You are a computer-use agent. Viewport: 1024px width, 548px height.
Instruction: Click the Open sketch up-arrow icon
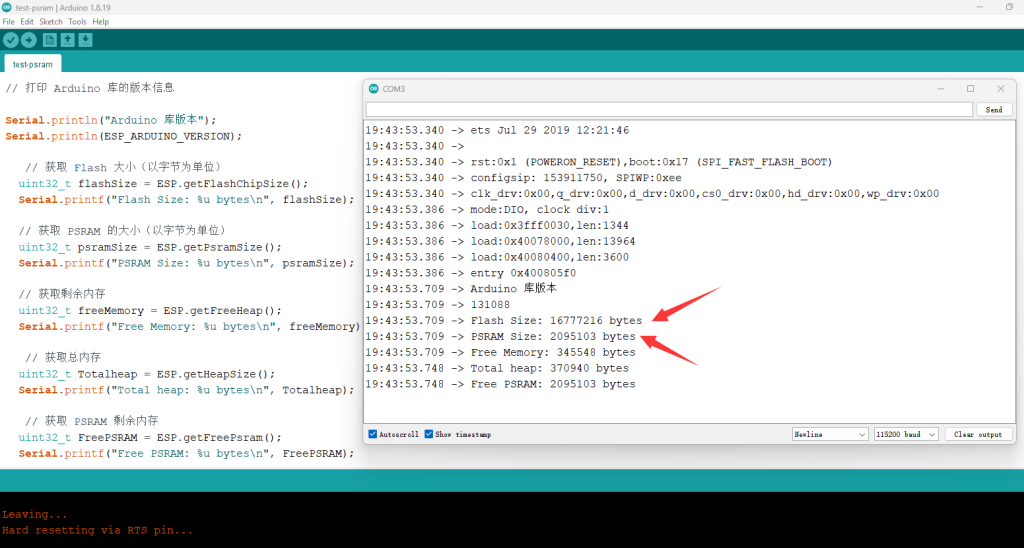click(x=67, y=40)
